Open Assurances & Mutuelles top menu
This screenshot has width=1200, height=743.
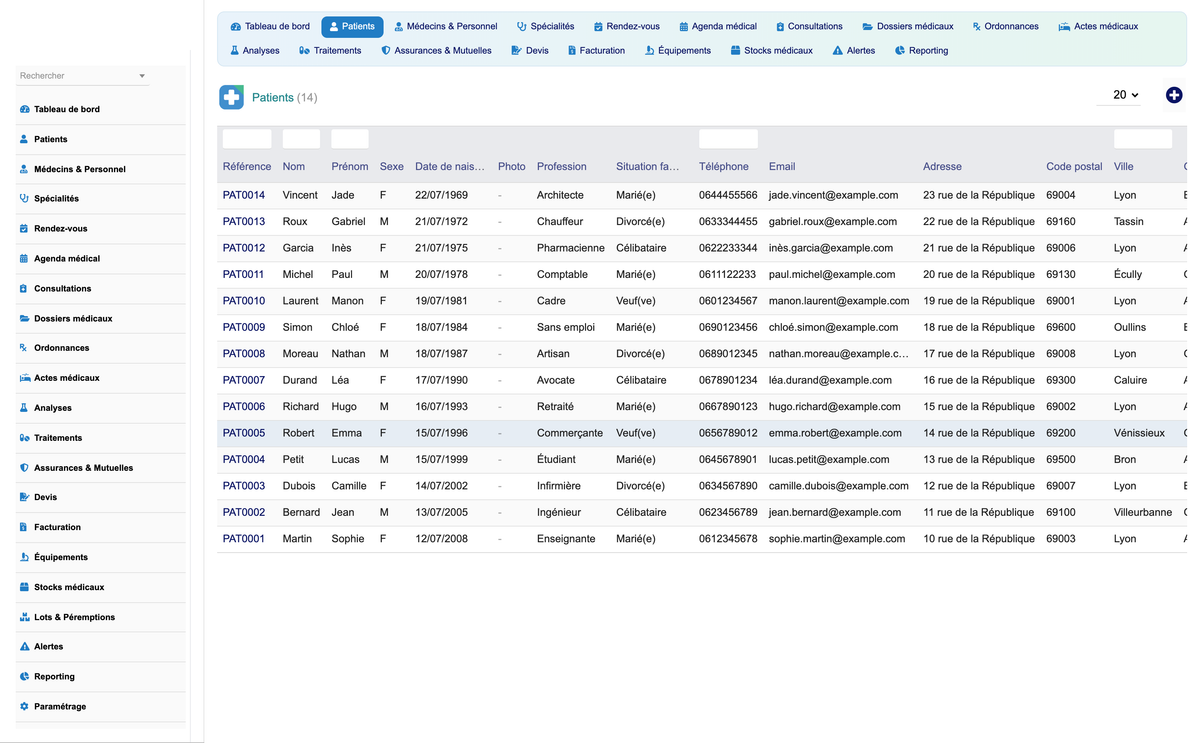[x=436, y=50]
